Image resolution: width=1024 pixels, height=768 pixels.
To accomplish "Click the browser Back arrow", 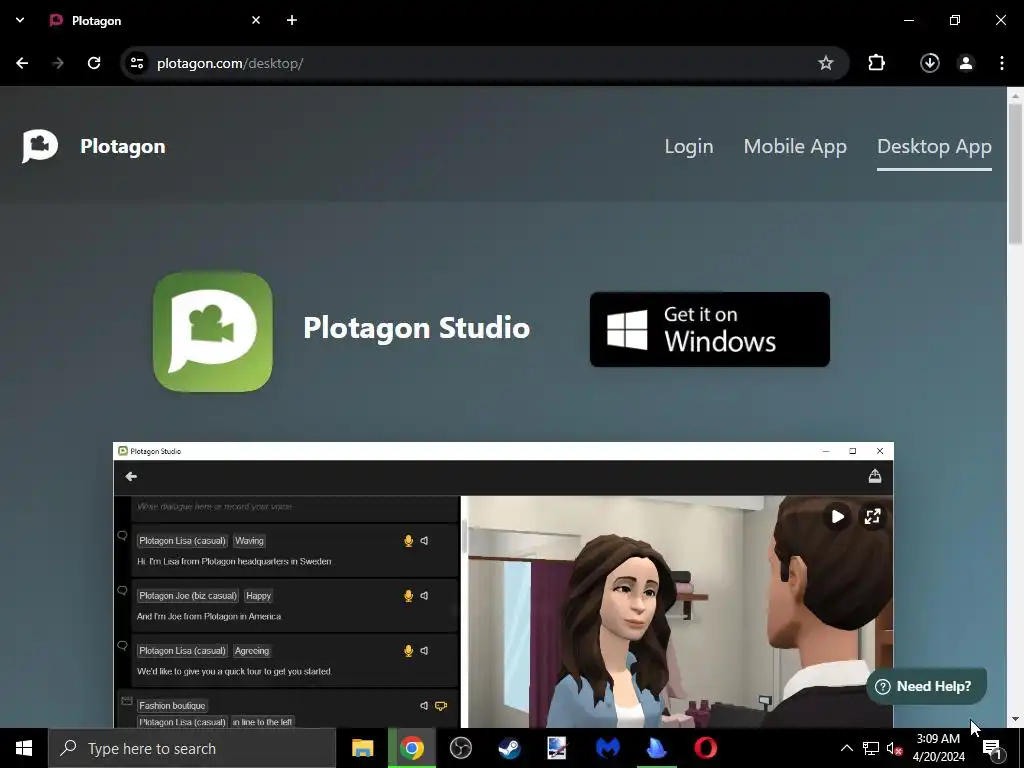I will click(22, 63).
